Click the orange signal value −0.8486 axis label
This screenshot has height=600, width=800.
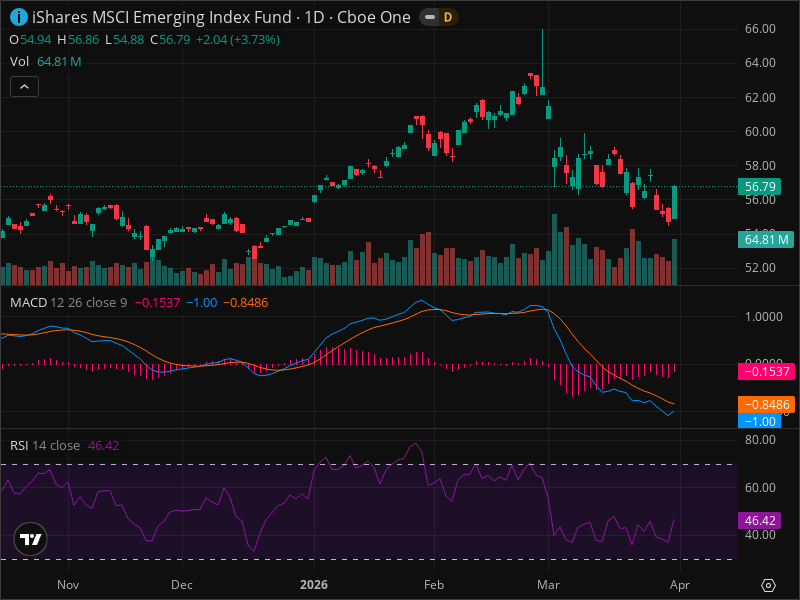click(x=766, y=405)
